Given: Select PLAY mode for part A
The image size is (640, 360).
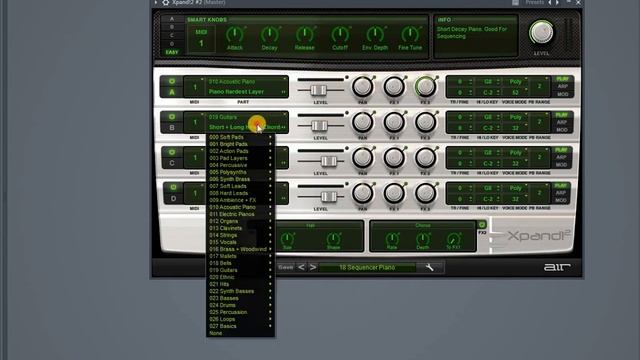Looking at the screenshot, I should coord(562,79).
